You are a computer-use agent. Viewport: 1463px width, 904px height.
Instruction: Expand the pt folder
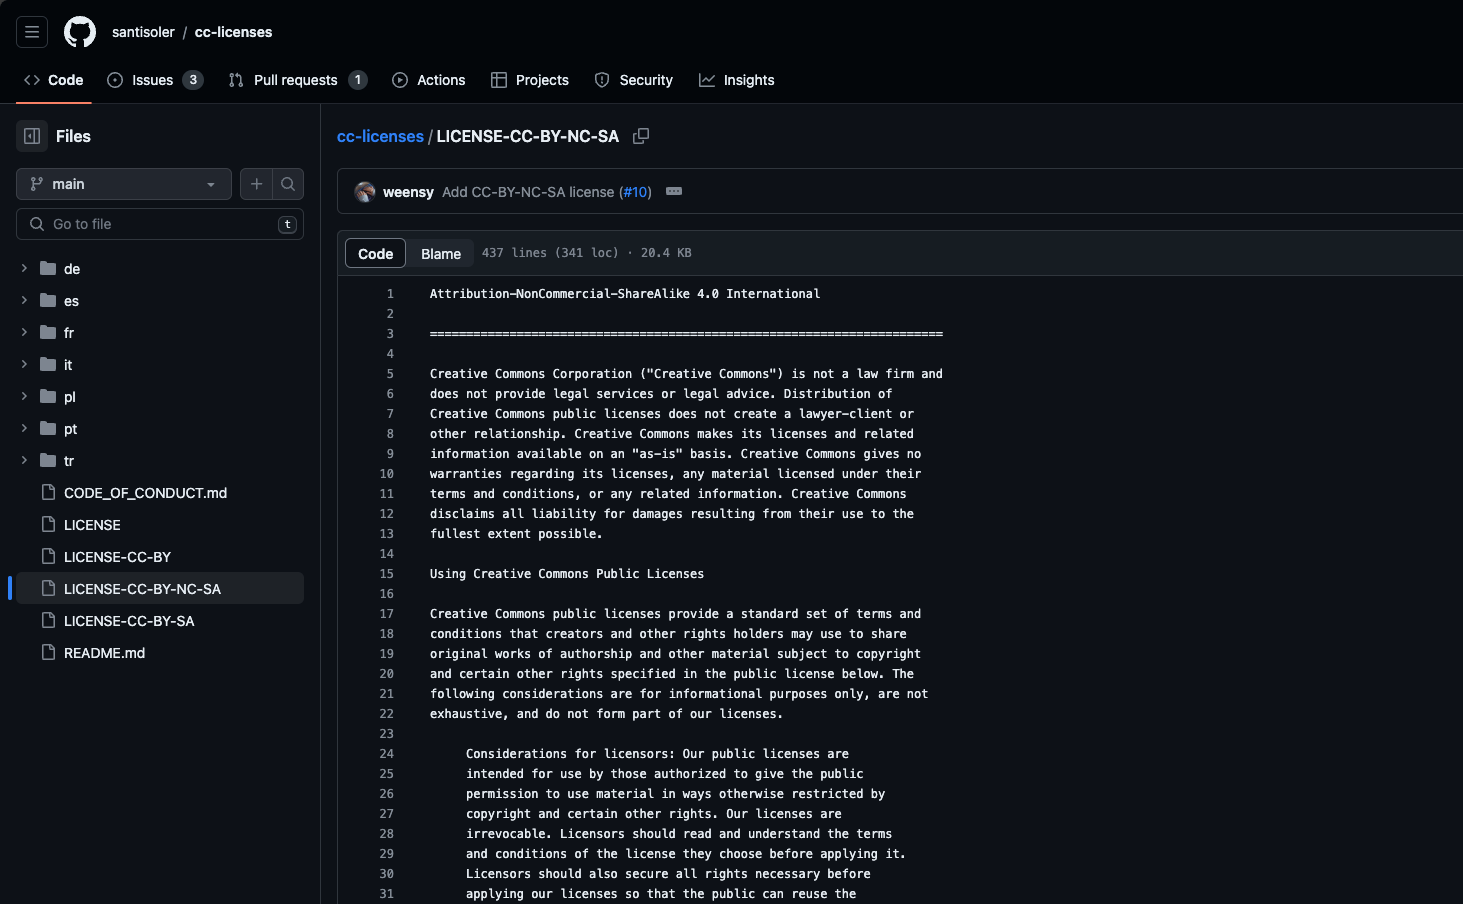pyautogui.click(x=24, y=428)
